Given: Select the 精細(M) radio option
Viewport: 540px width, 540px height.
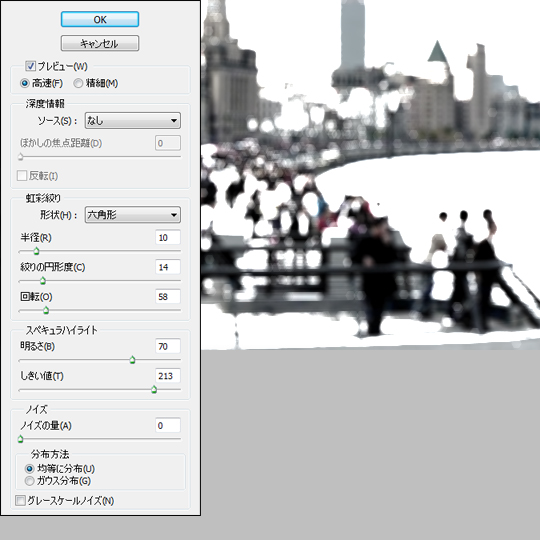Looking at the screenshot, I should click(78, 83).
